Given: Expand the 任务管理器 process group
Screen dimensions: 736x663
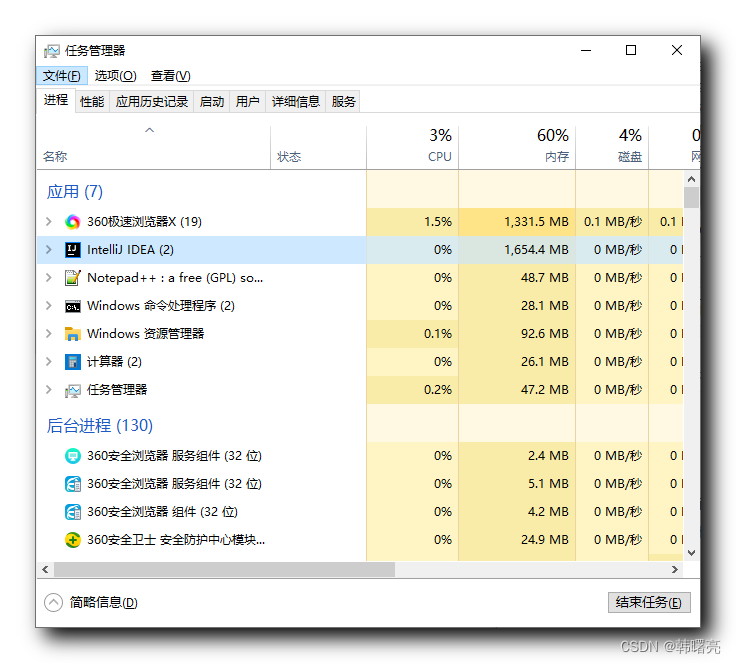Looking at the screenshot, I should (48, 390).
